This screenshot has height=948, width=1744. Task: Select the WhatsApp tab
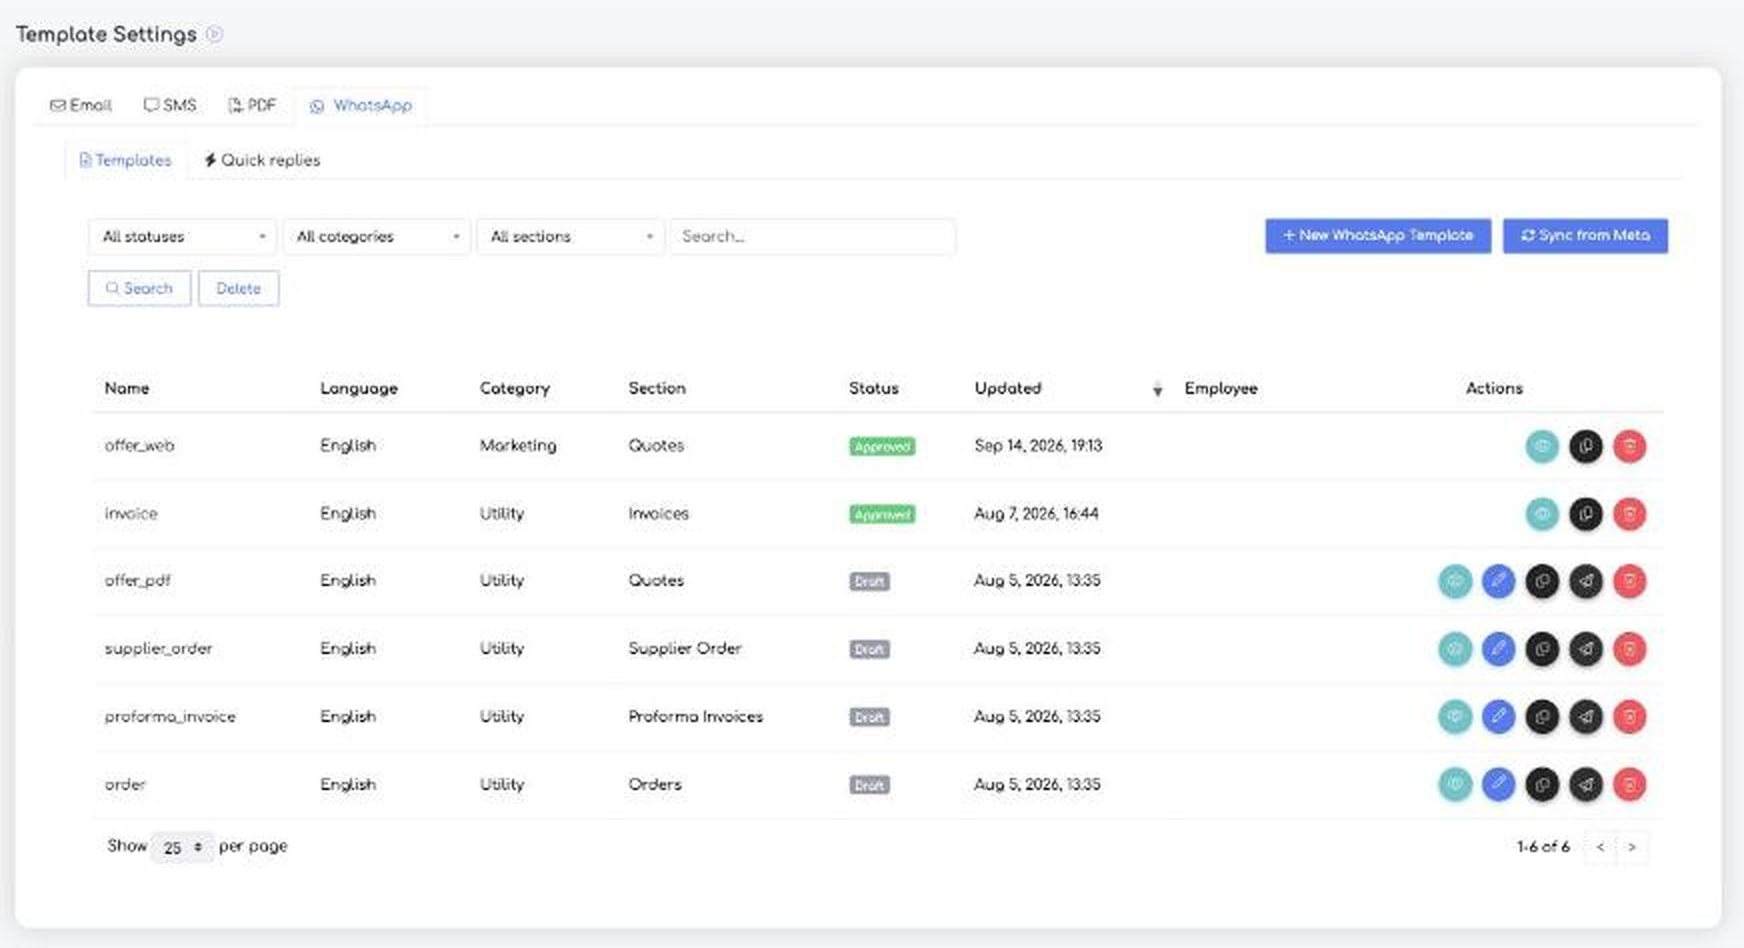point(361,105)
